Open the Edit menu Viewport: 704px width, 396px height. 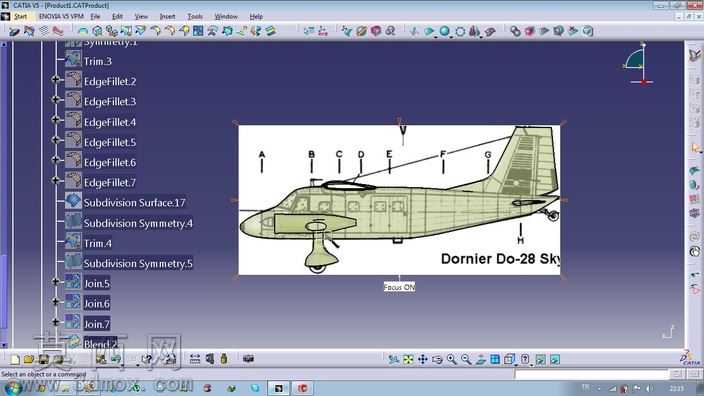(x=117, y=16)
